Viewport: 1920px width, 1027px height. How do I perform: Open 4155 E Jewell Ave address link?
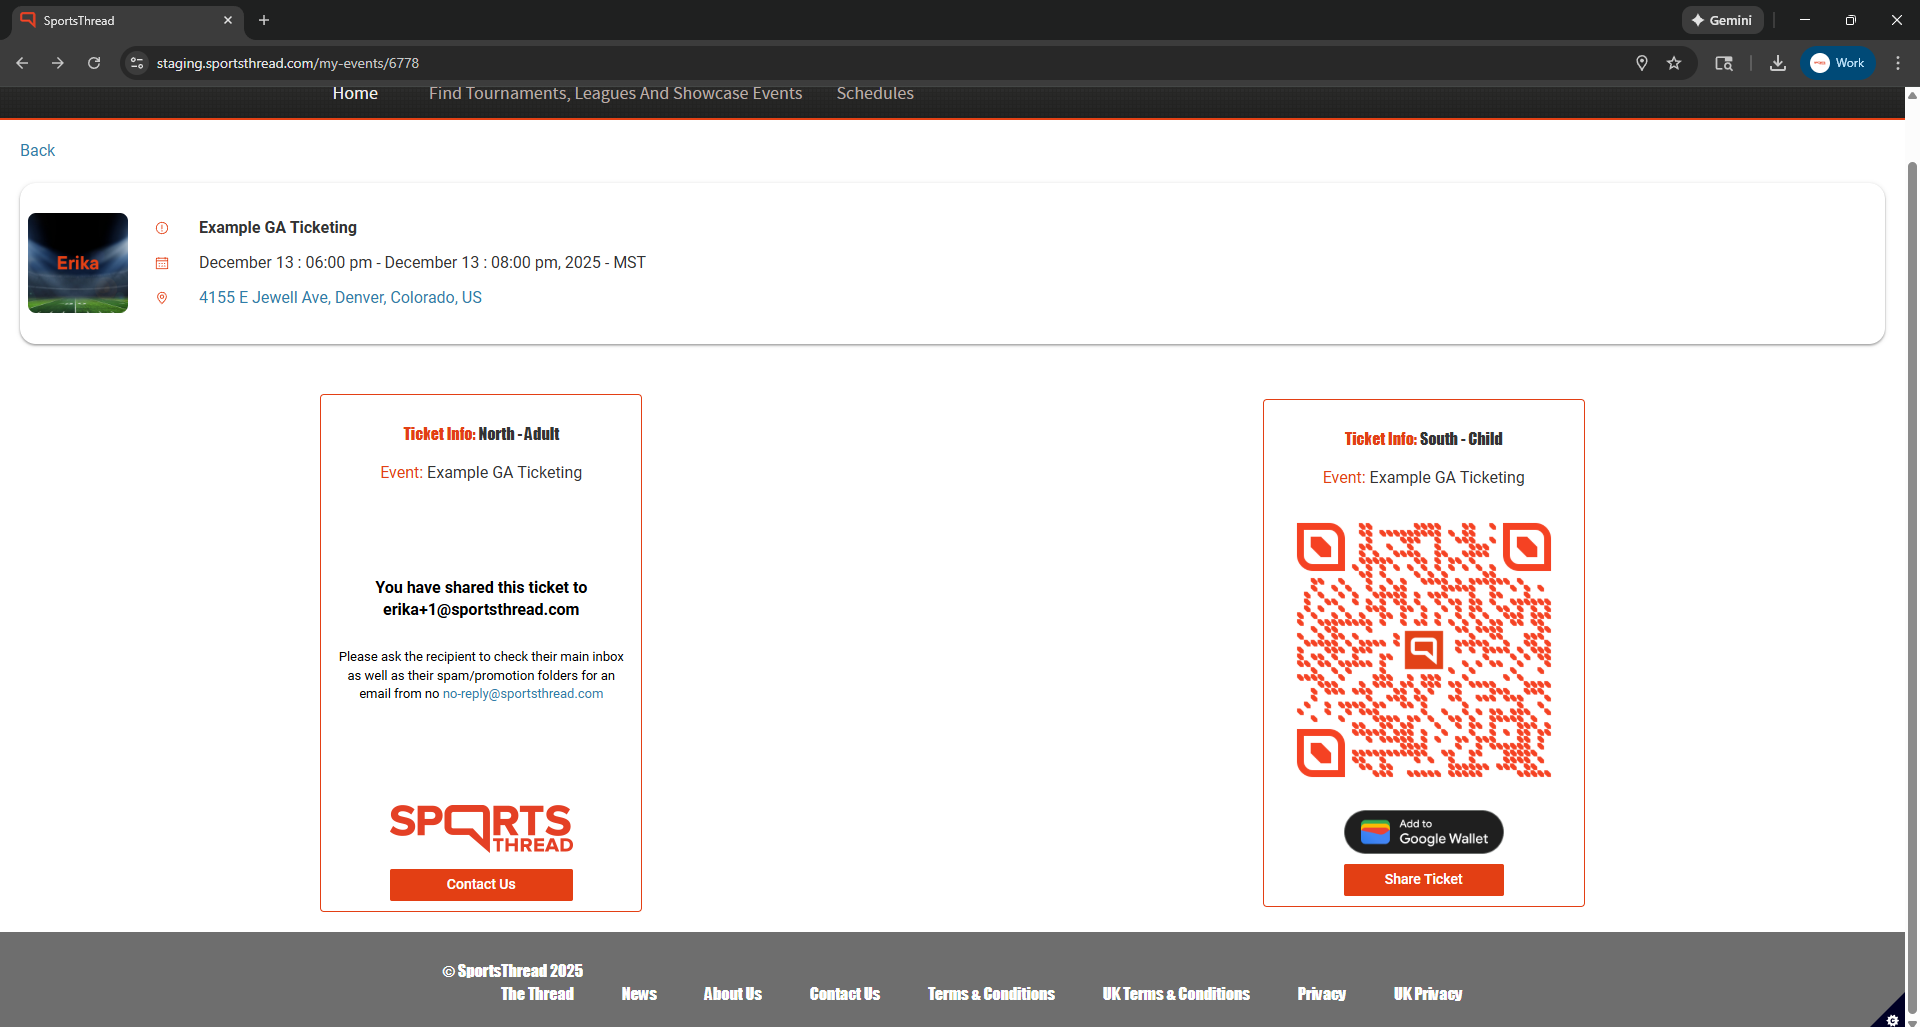(x=340, y=297)
